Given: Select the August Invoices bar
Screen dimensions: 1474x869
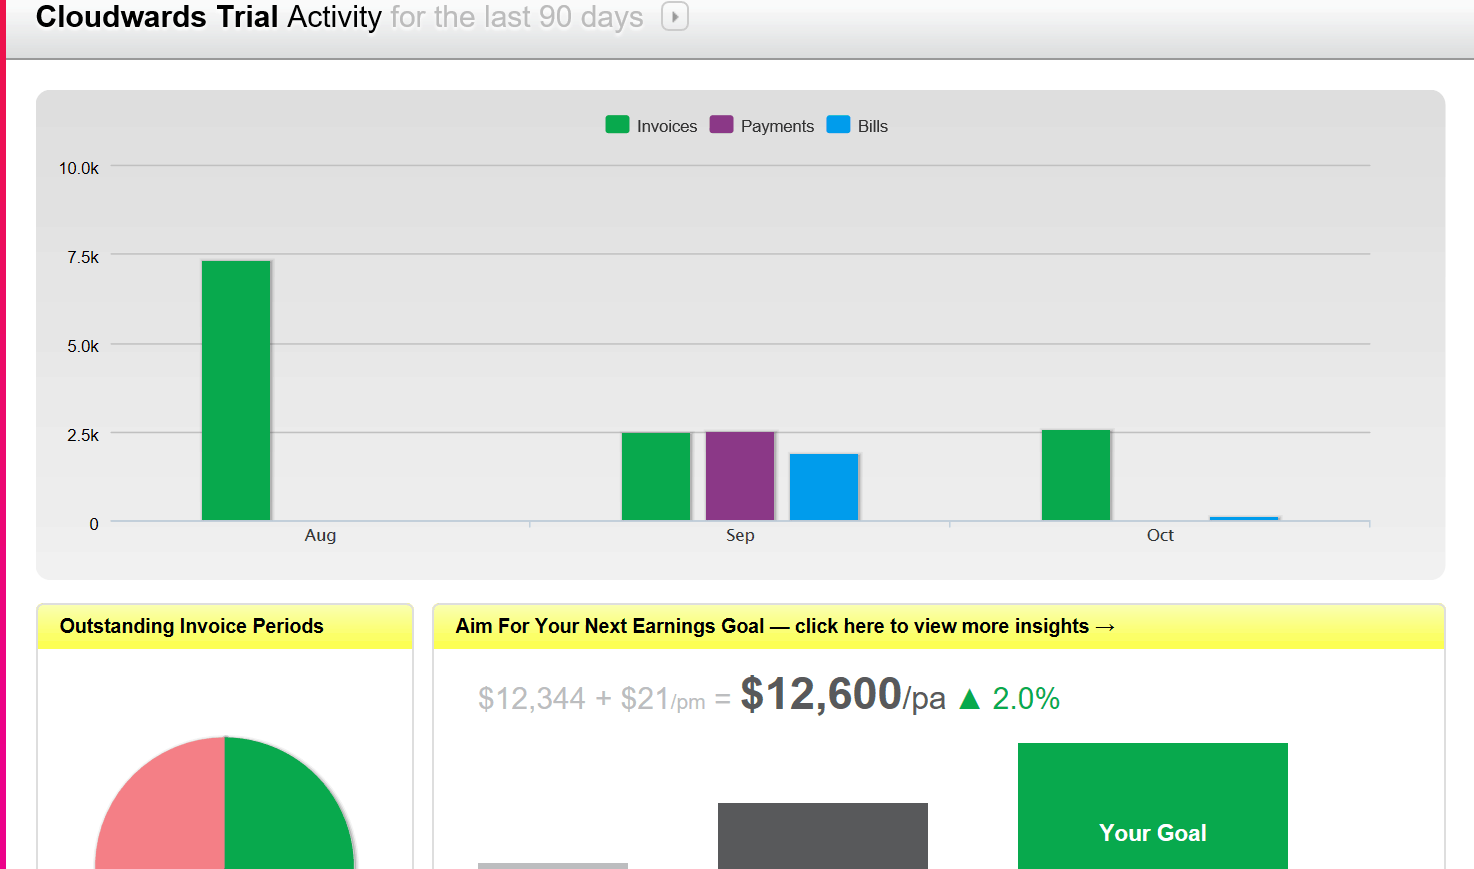Looking at the screenshot, I should (x=236, y=390).
